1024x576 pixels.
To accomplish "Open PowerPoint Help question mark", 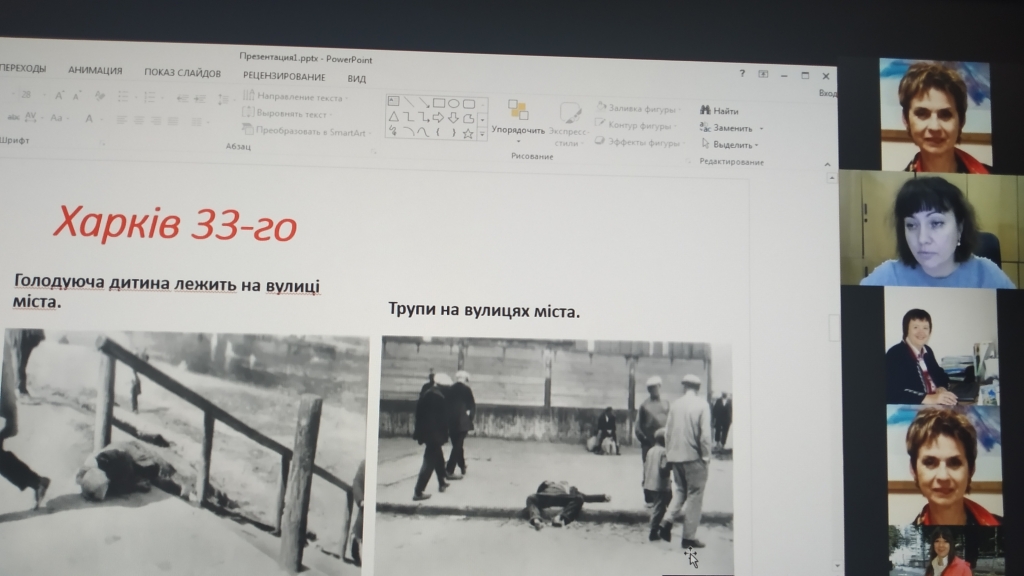I will coord(742,73).
